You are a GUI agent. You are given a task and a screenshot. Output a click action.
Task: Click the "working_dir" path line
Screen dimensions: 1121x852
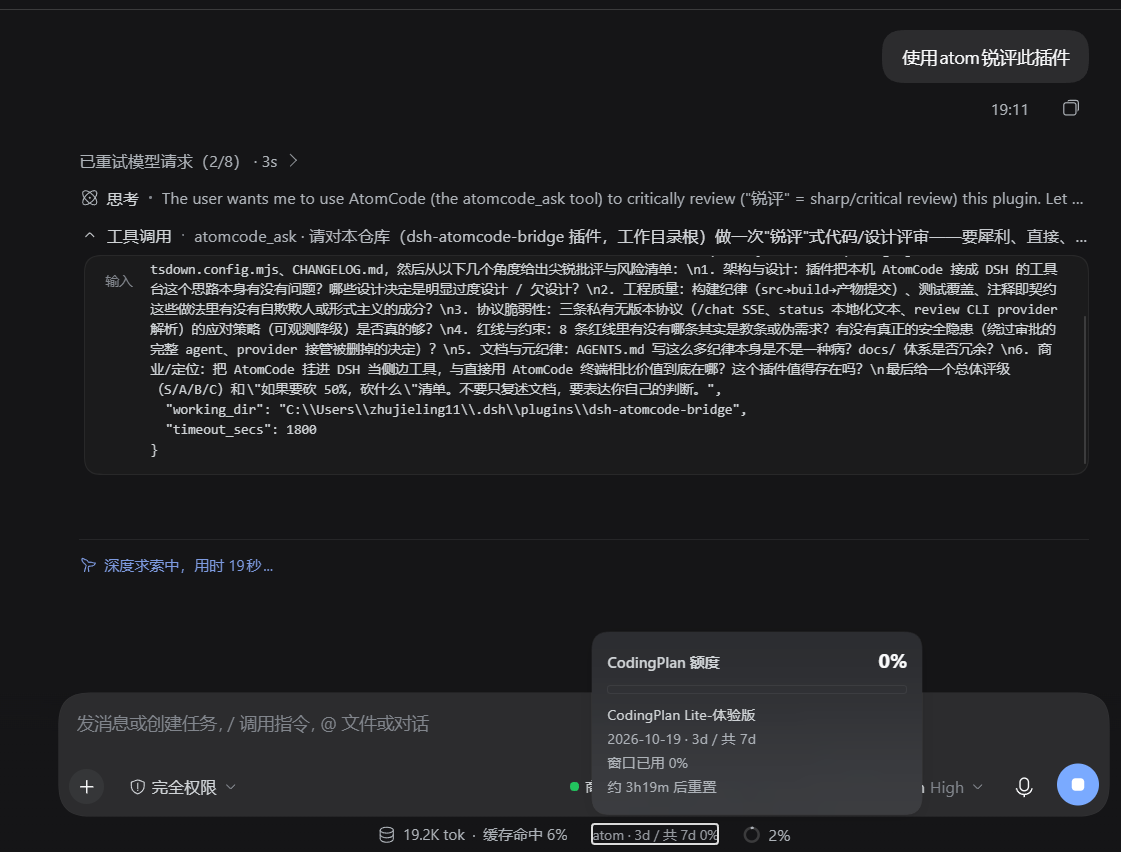[456, 410]
